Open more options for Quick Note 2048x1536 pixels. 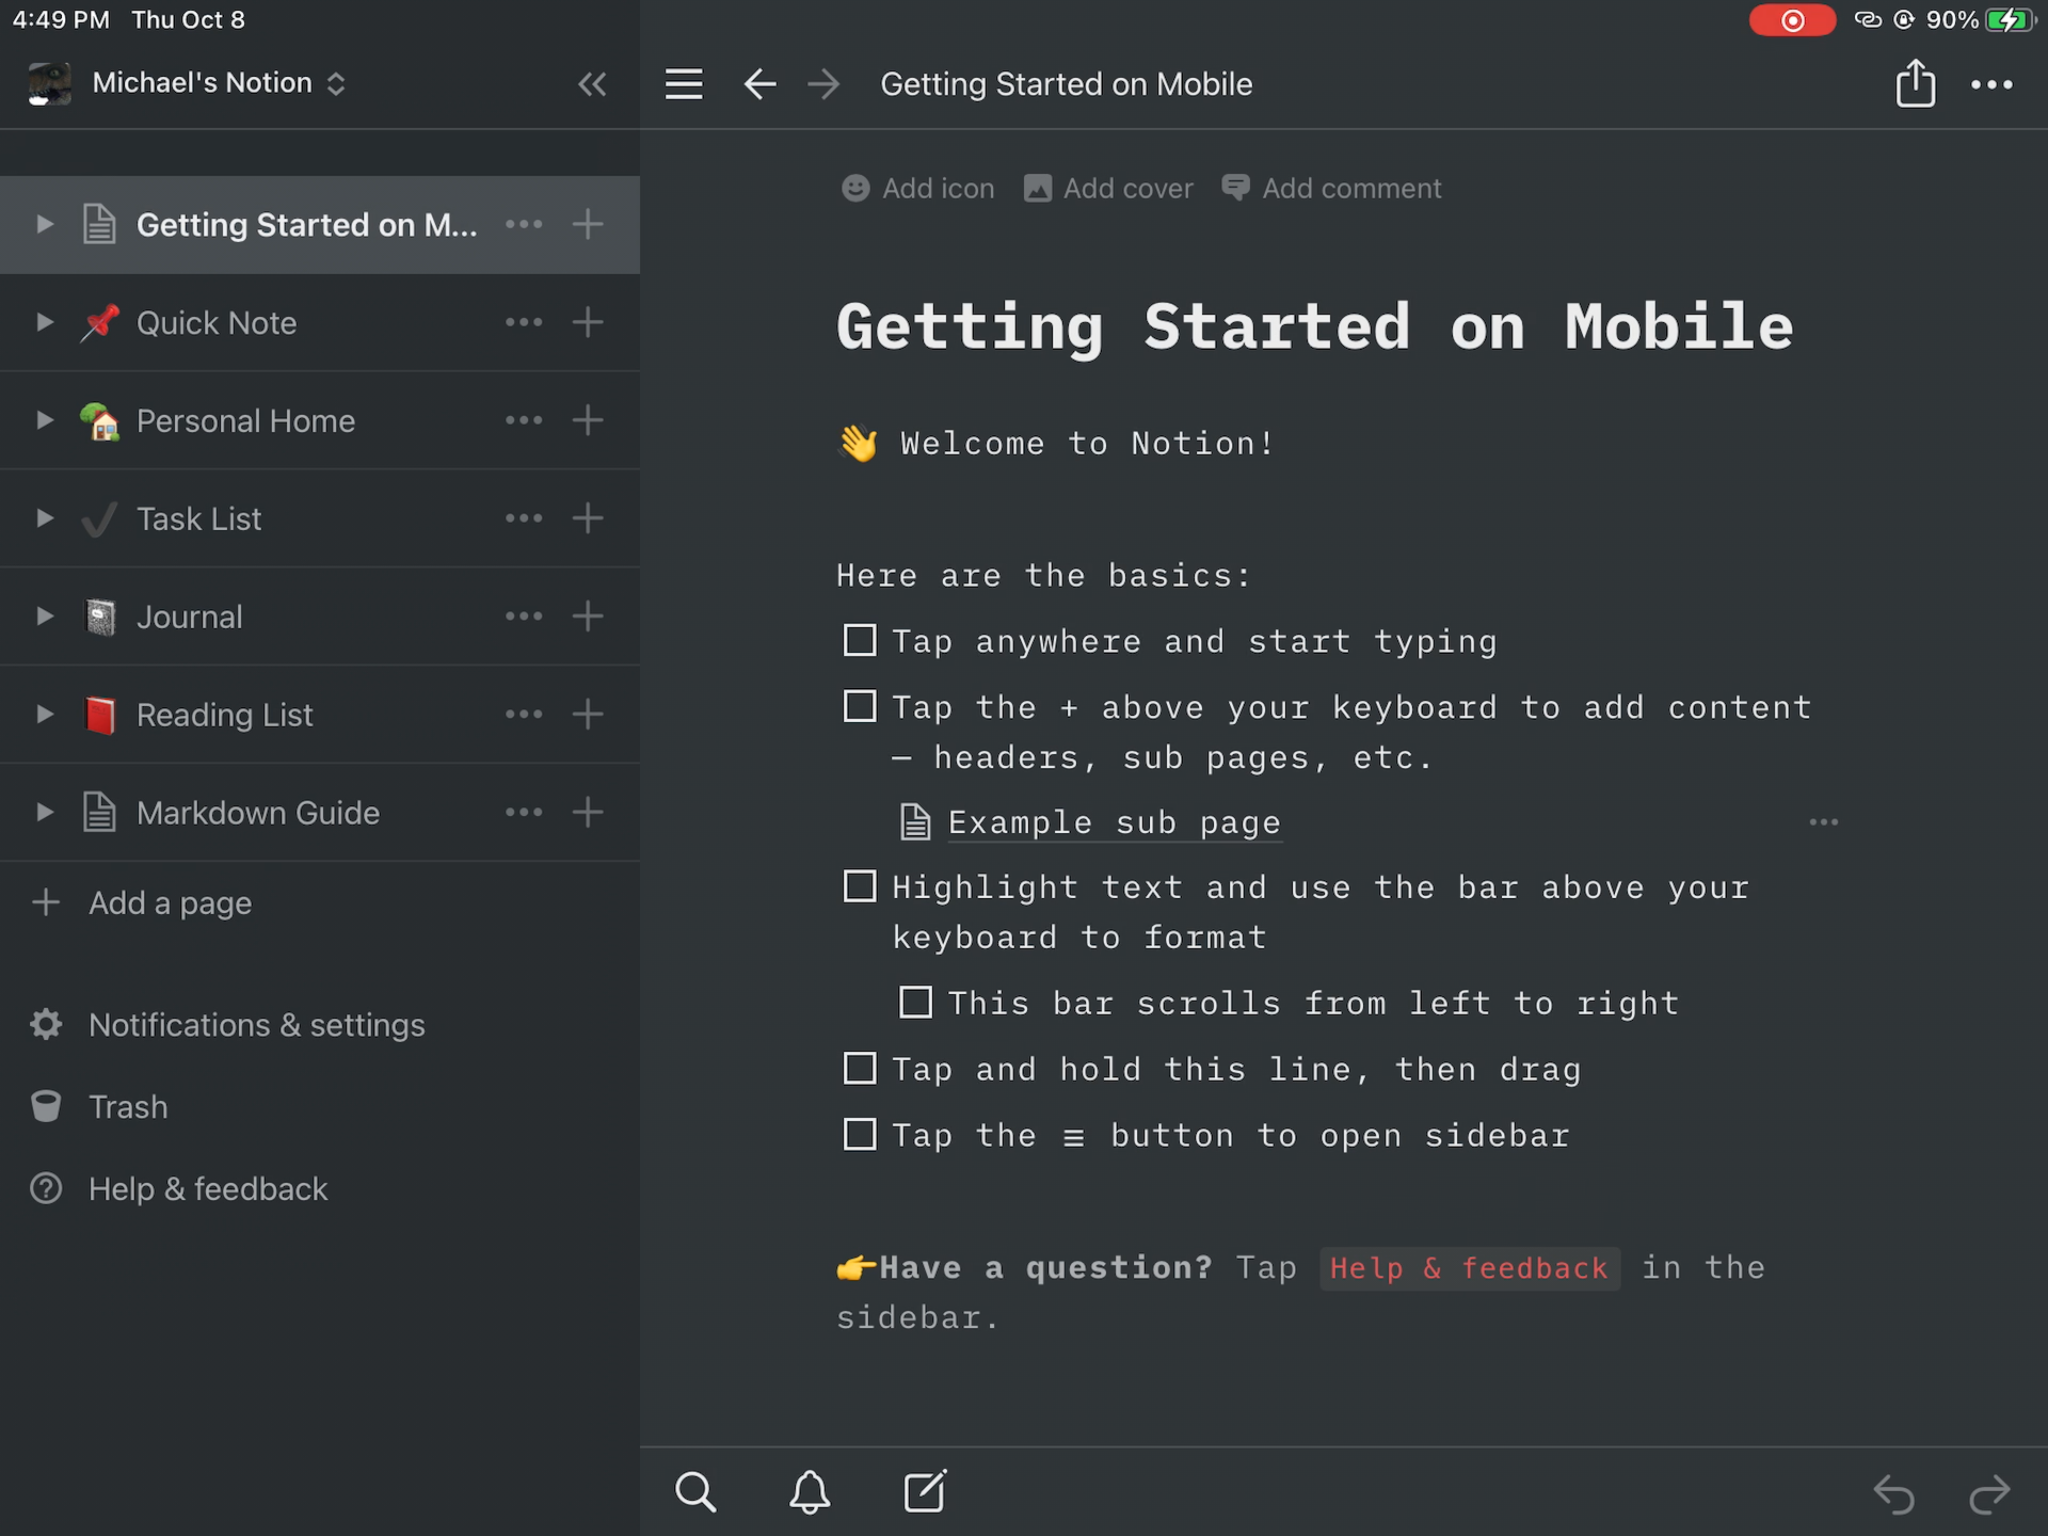click(524, 322)
